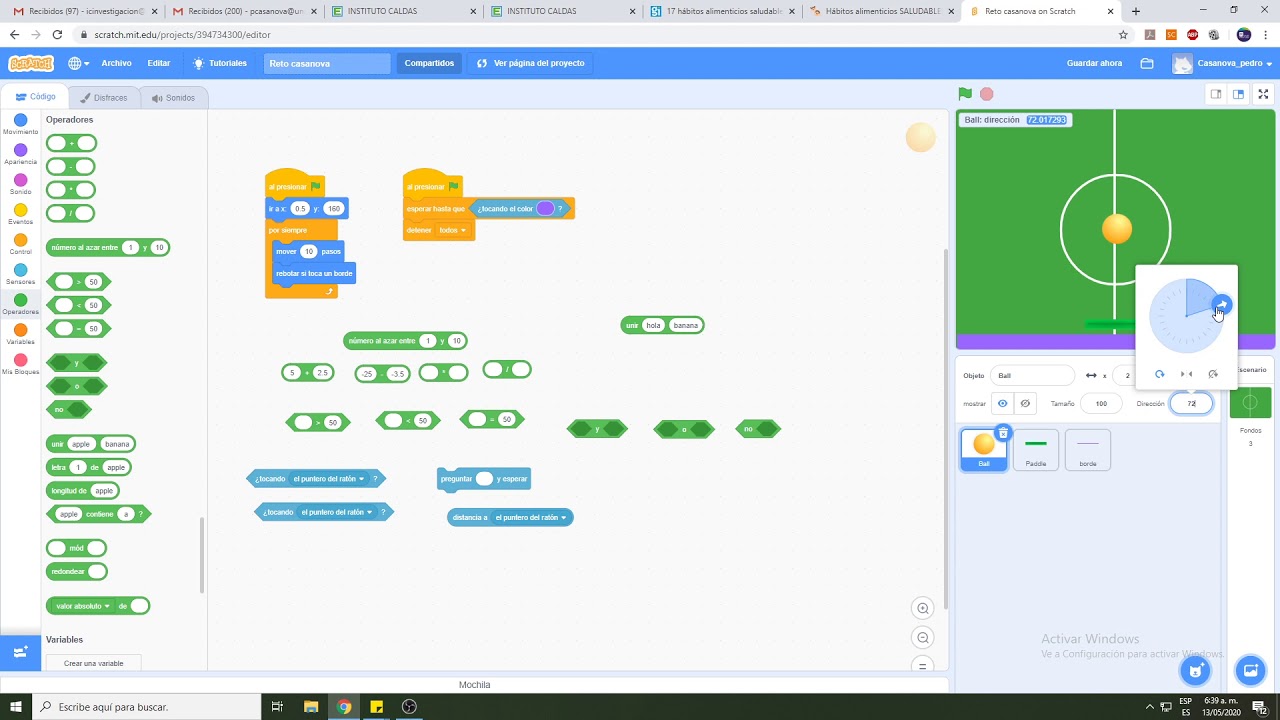
Task: Switch to large stage layout
Action: [1238, 94]
